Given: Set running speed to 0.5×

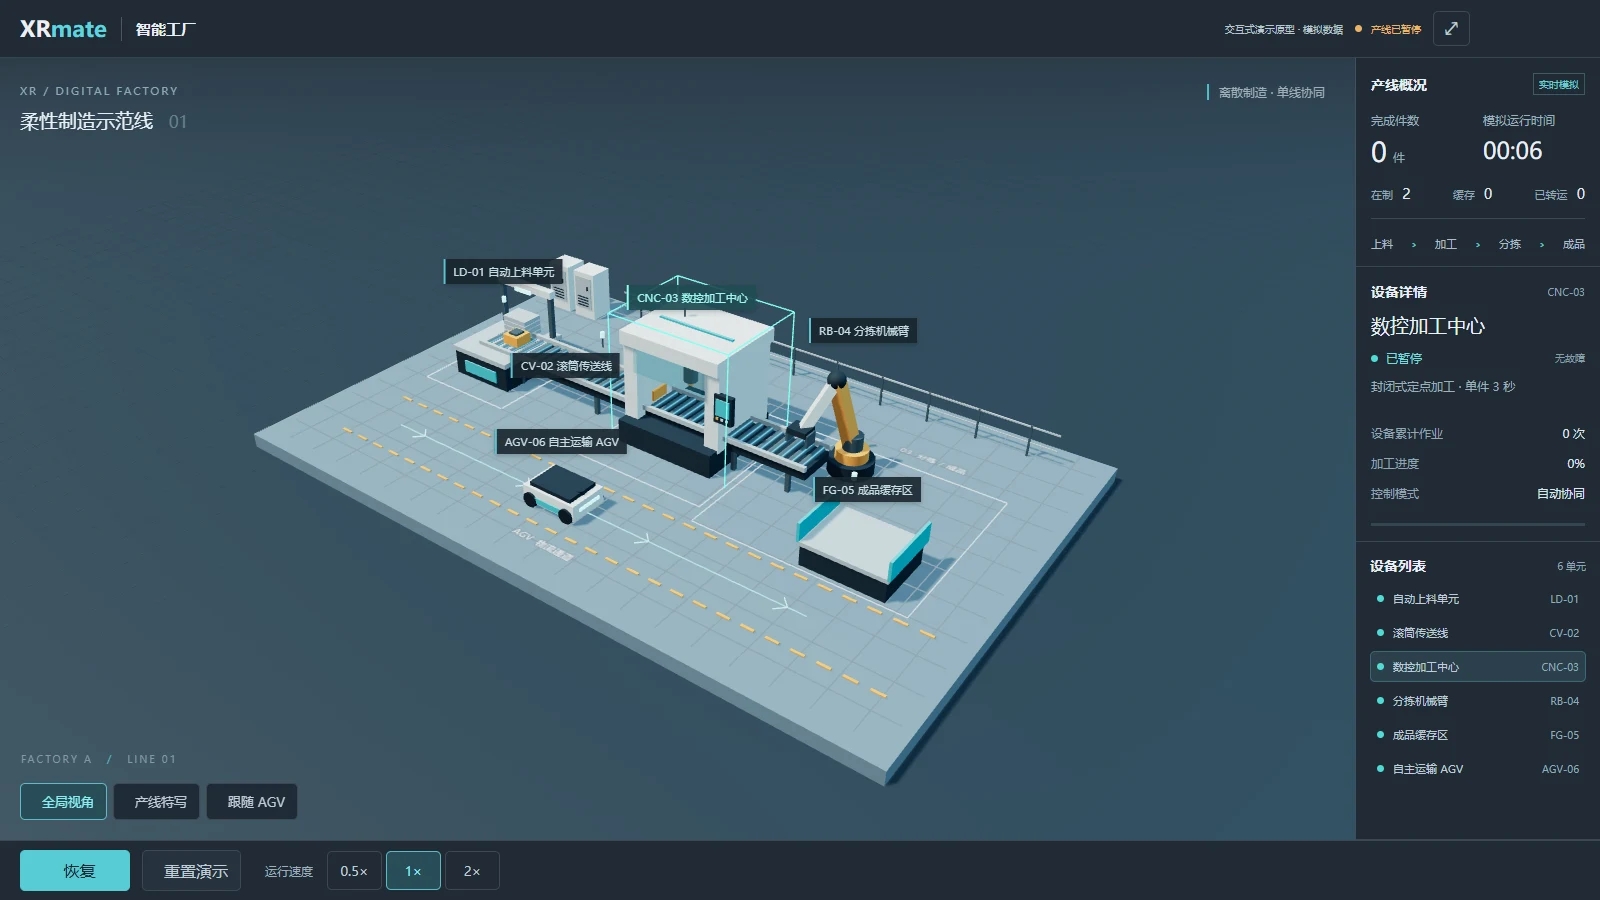Looking at the screenshot, I should tap(354, 871).
